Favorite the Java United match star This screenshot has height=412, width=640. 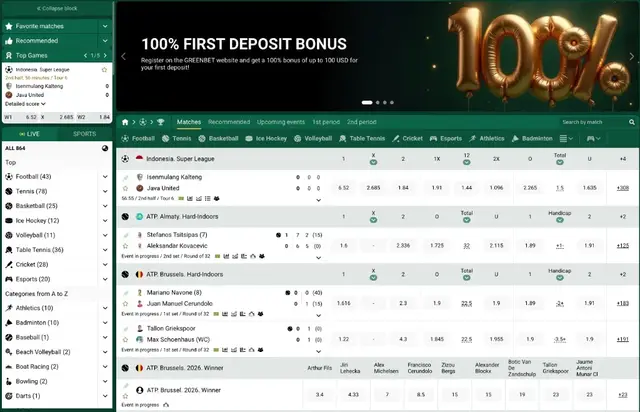click(x=125, y=188)
